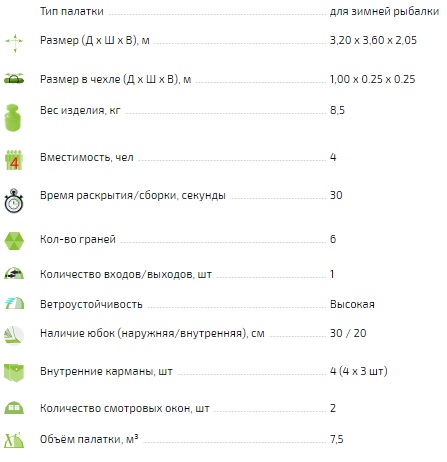
Task: Click the capacity icon showing number 4
Action: coord(14,160)
